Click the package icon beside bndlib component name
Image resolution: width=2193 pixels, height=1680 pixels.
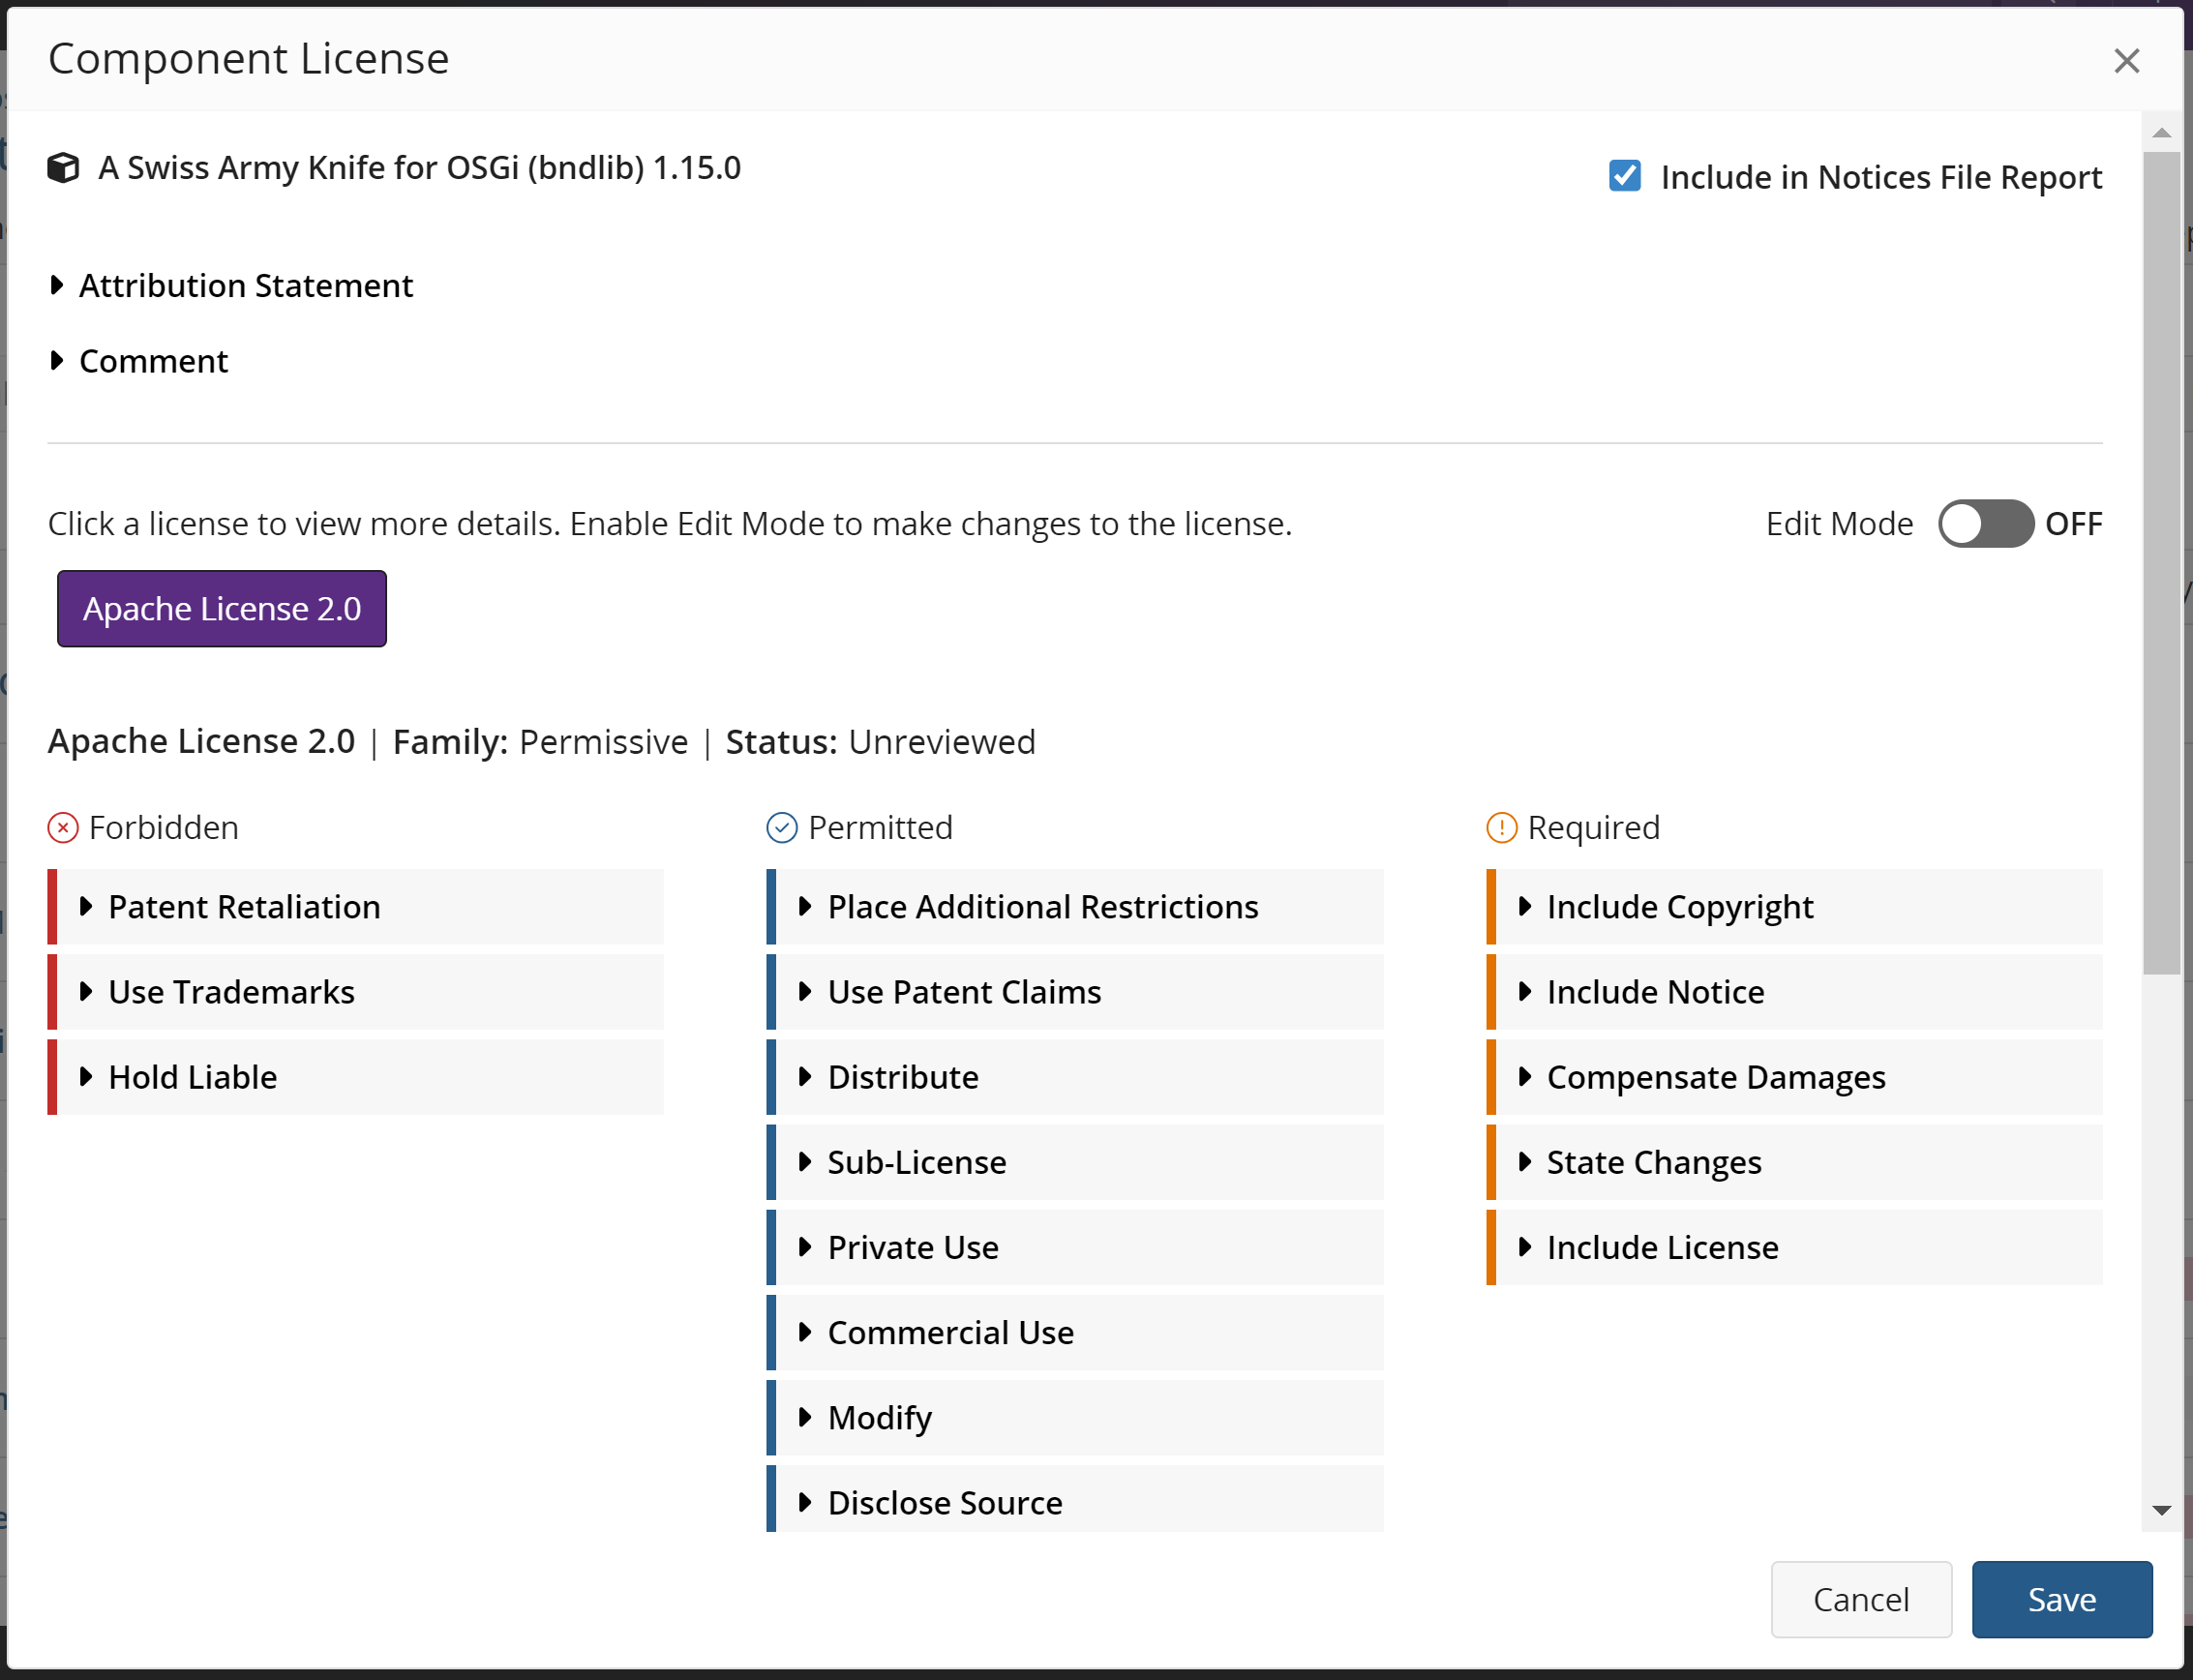pyautogui.click(x=64, y=167)
